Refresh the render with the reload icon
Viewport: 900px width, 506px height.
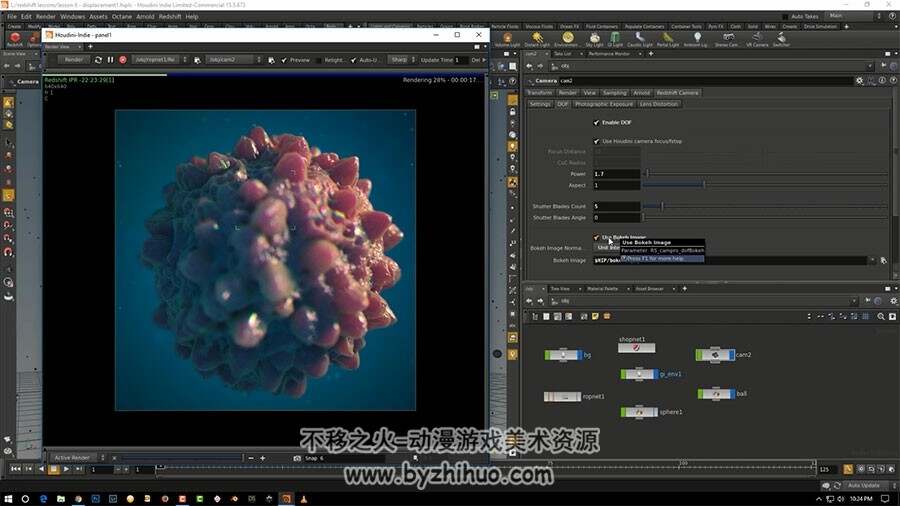click(98, 60)
